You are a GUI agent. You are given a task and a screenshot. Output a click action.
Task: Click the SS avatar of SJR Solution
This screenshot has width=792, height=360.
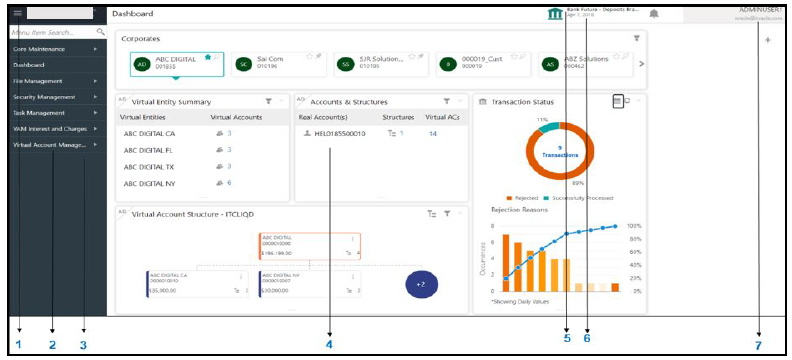click(x=346, y=65)
